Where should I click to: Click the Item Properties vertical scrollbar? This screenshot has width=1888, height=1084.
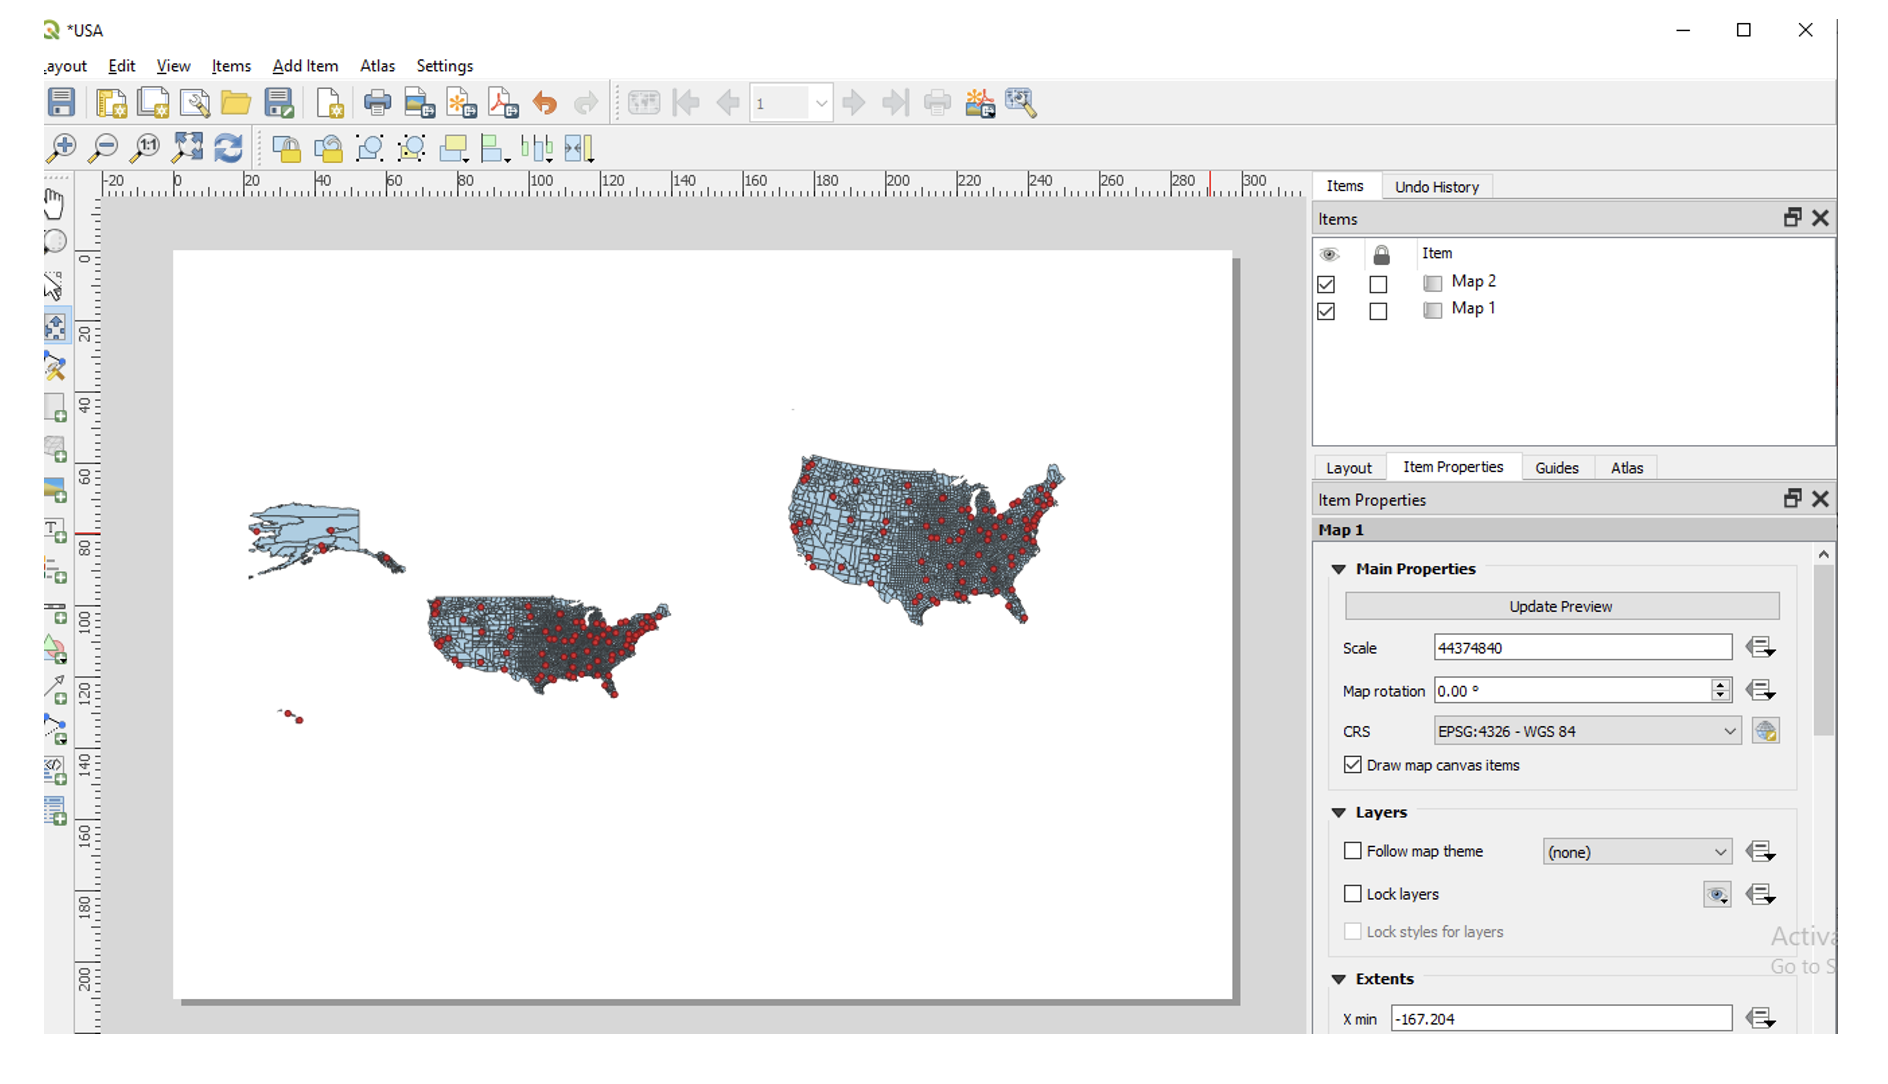click(x=1824, y=650)
